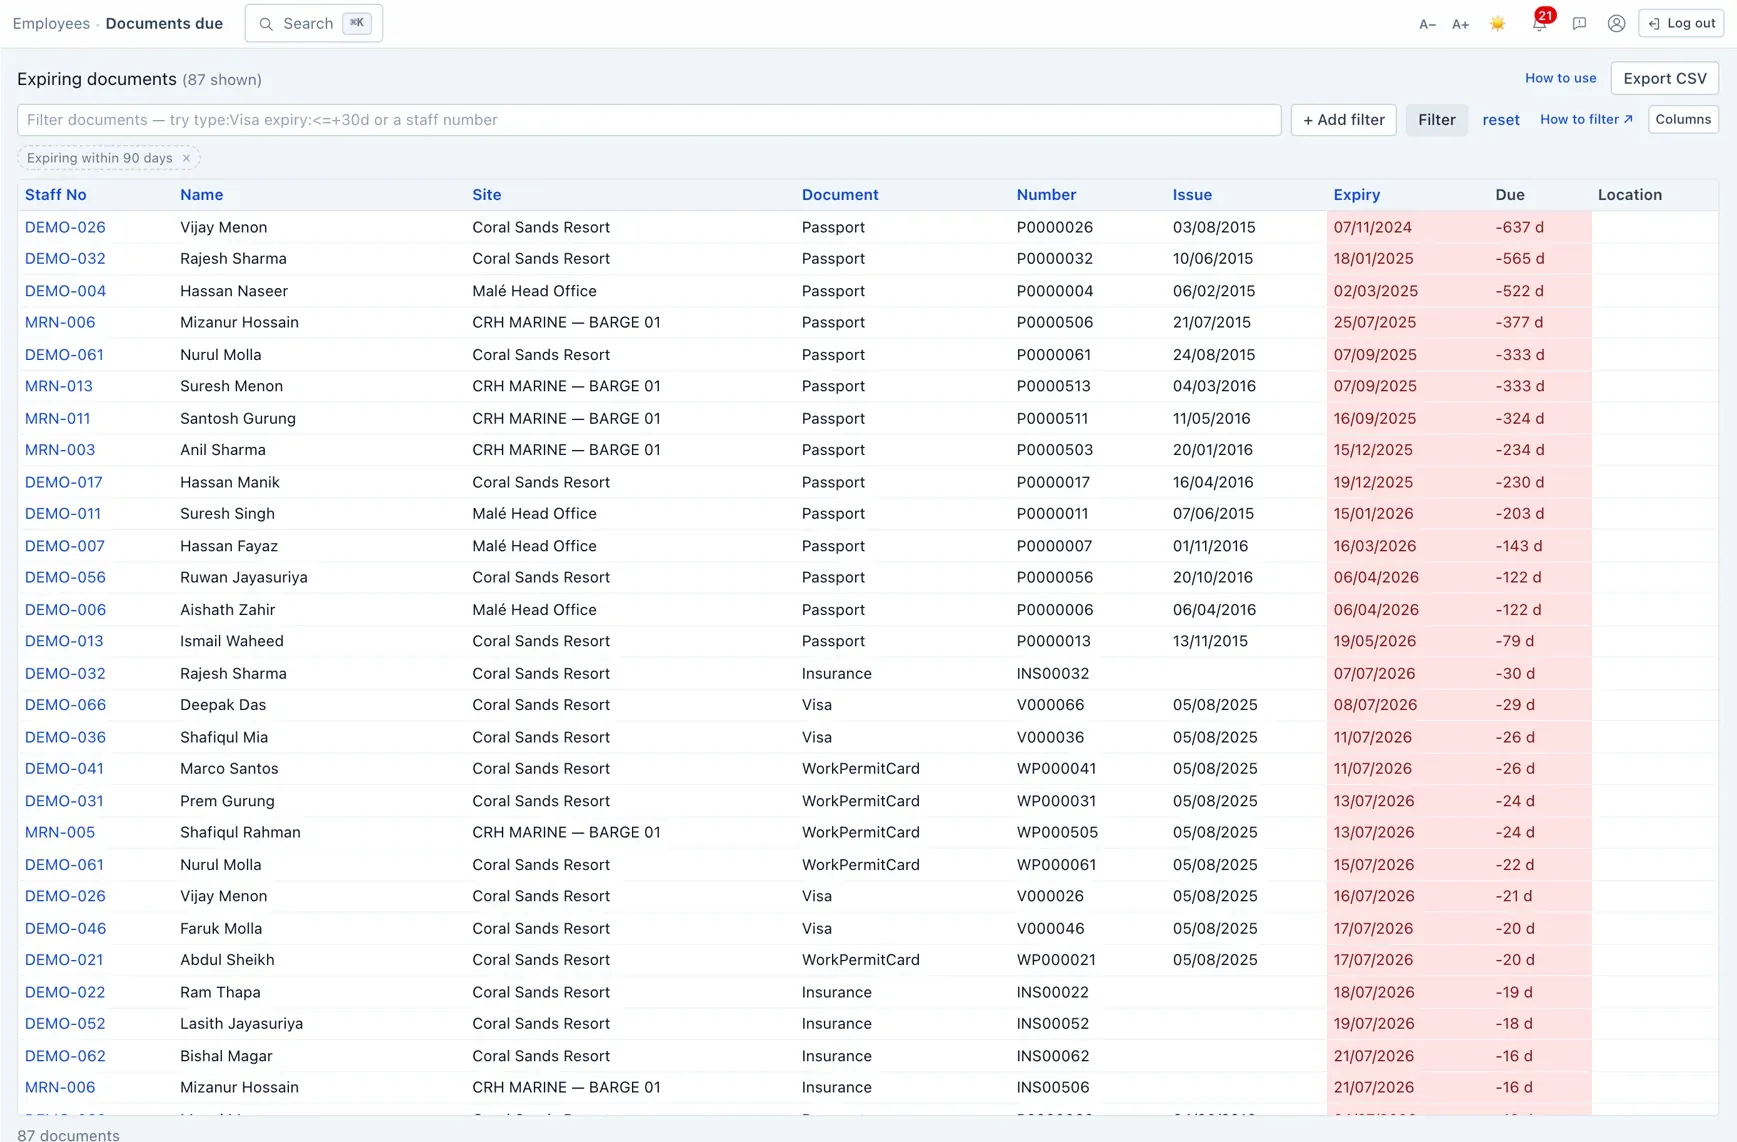Open staff link DEMO-036
Screen dimensions: 1737x1142
click(65, 737)
